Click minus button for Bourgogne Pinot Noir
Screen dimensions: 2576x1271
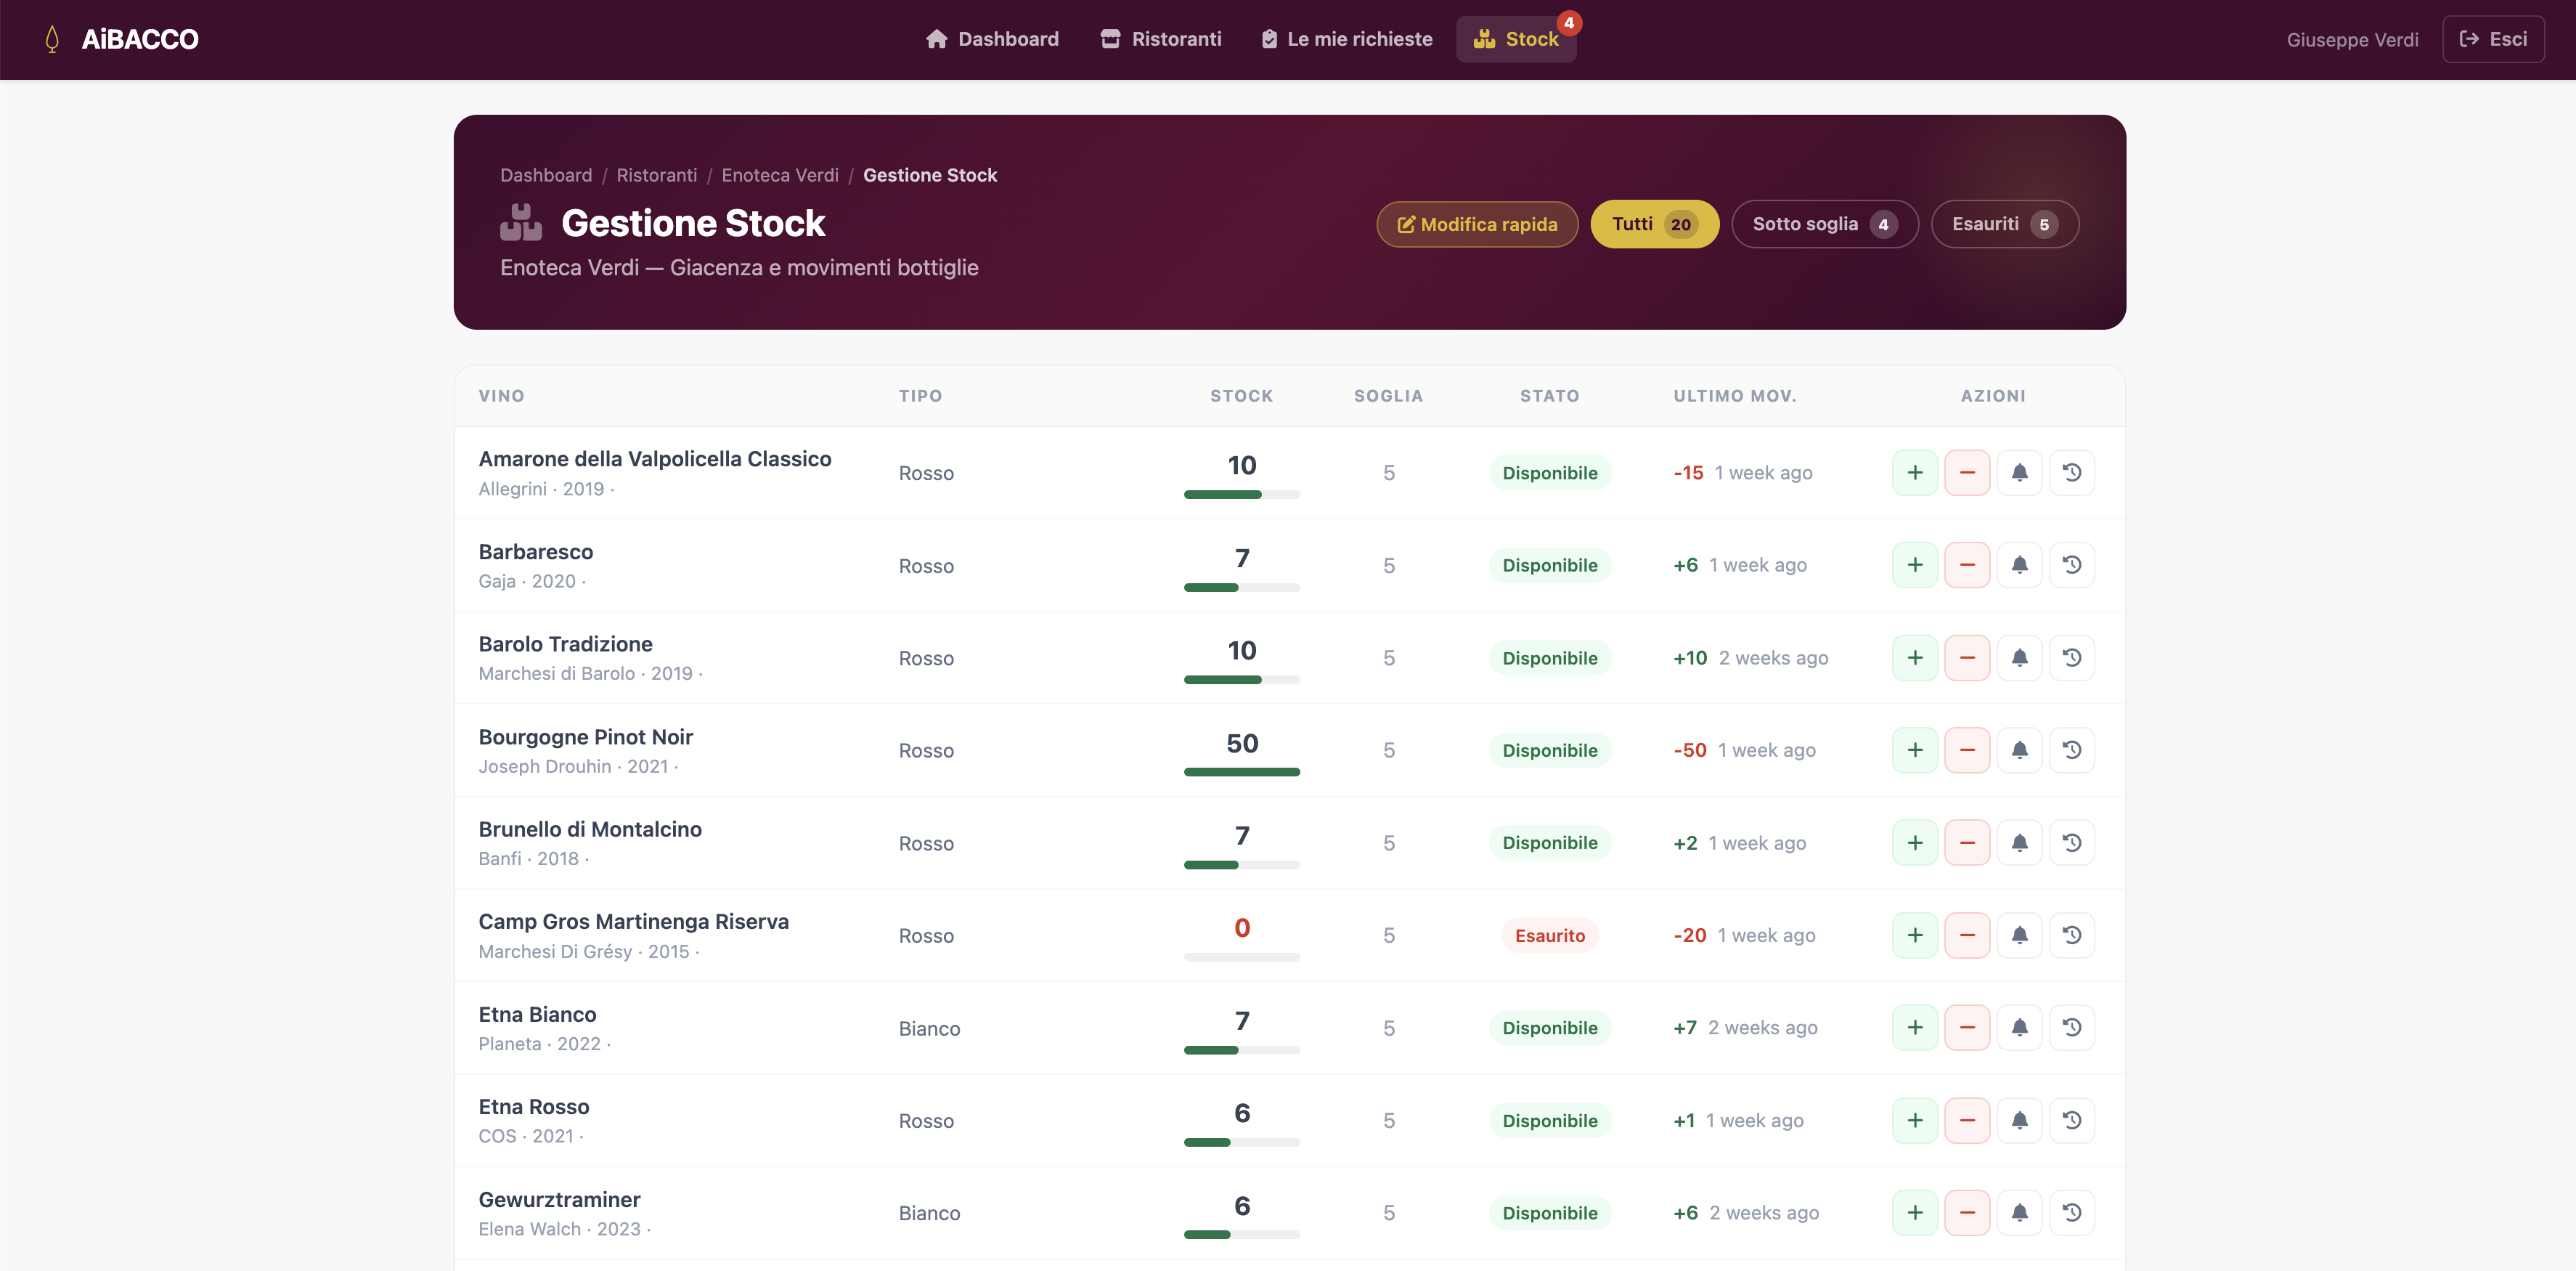1967,750
